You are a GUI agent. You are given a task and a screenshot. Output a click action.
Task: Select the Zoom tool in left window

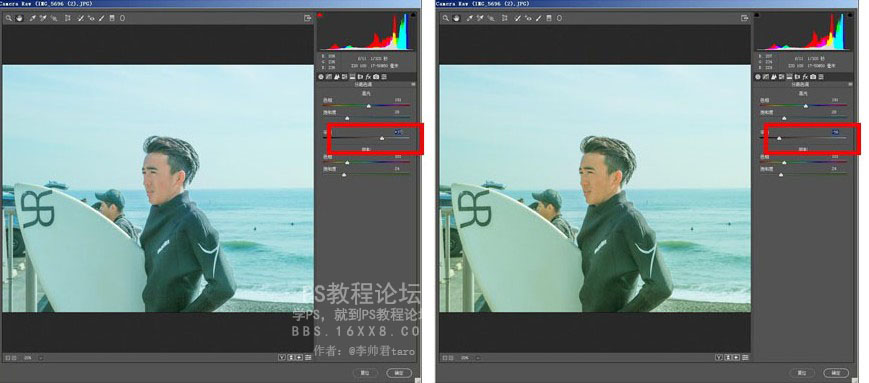point(9,18)
